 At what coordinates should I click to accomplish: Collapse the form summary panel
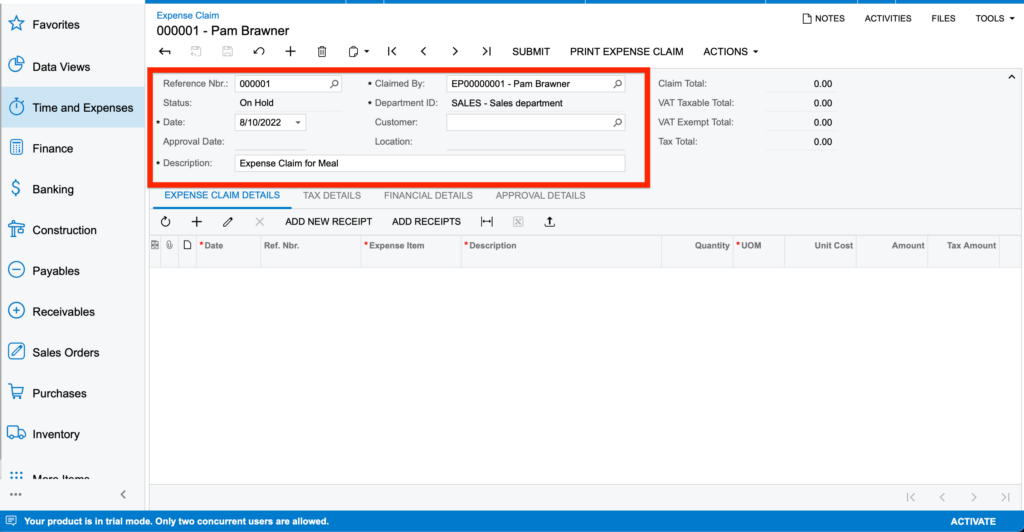pyautogui.click(x=1010, y=76)
